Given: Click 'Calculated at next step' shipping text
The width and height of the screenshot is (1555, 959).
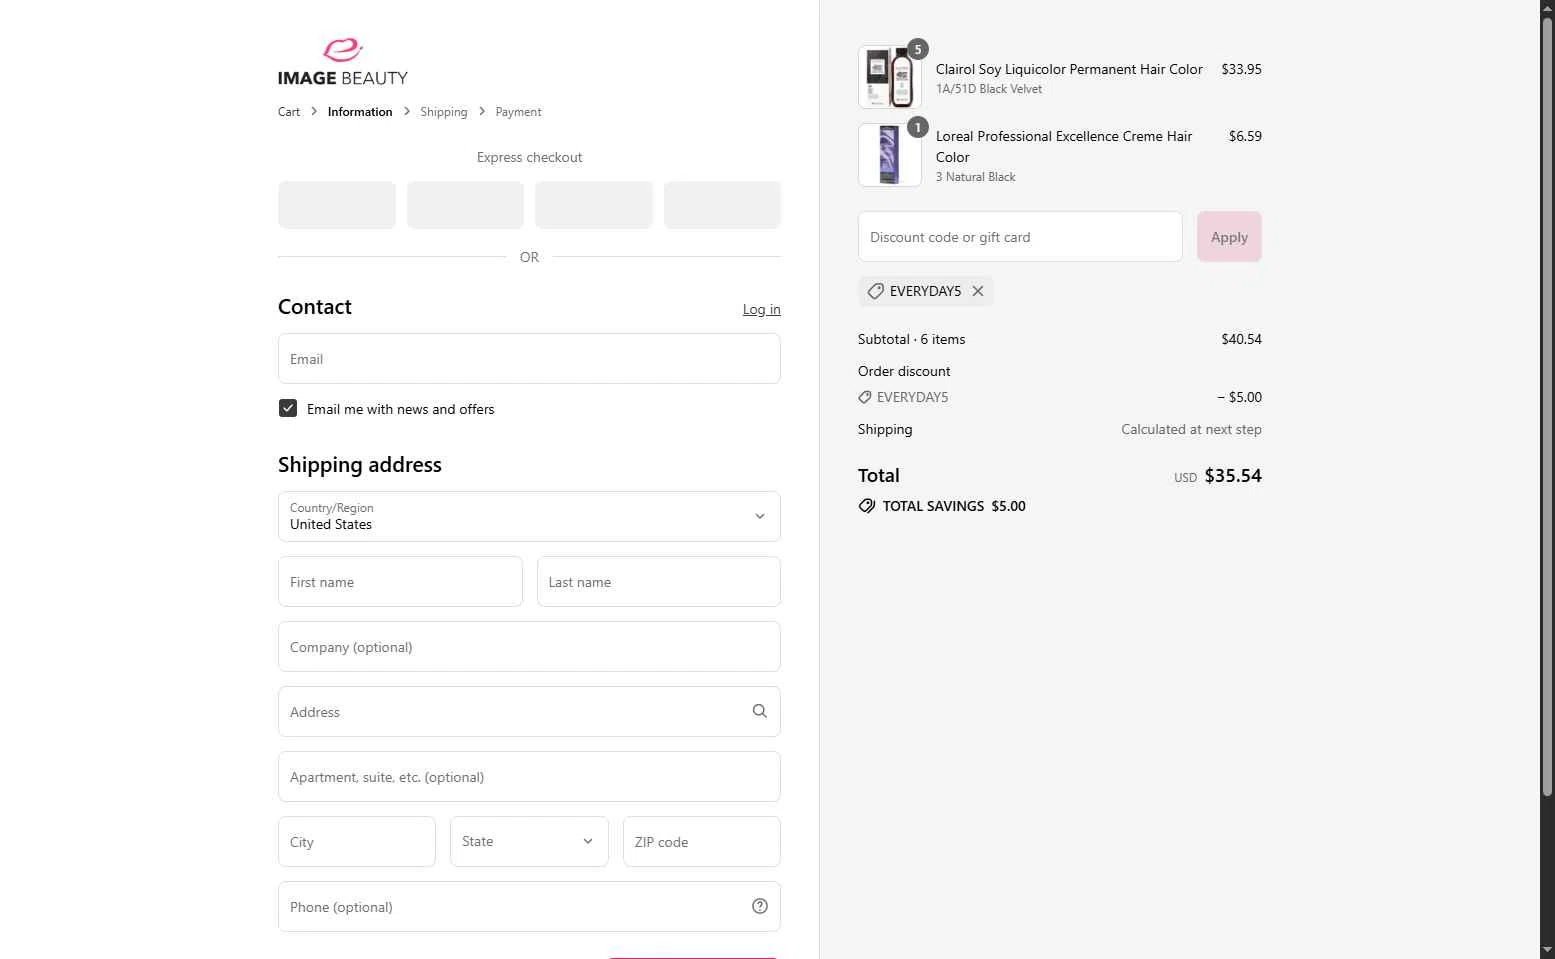Looking at the screenshot, I should tap(1191, 429).
